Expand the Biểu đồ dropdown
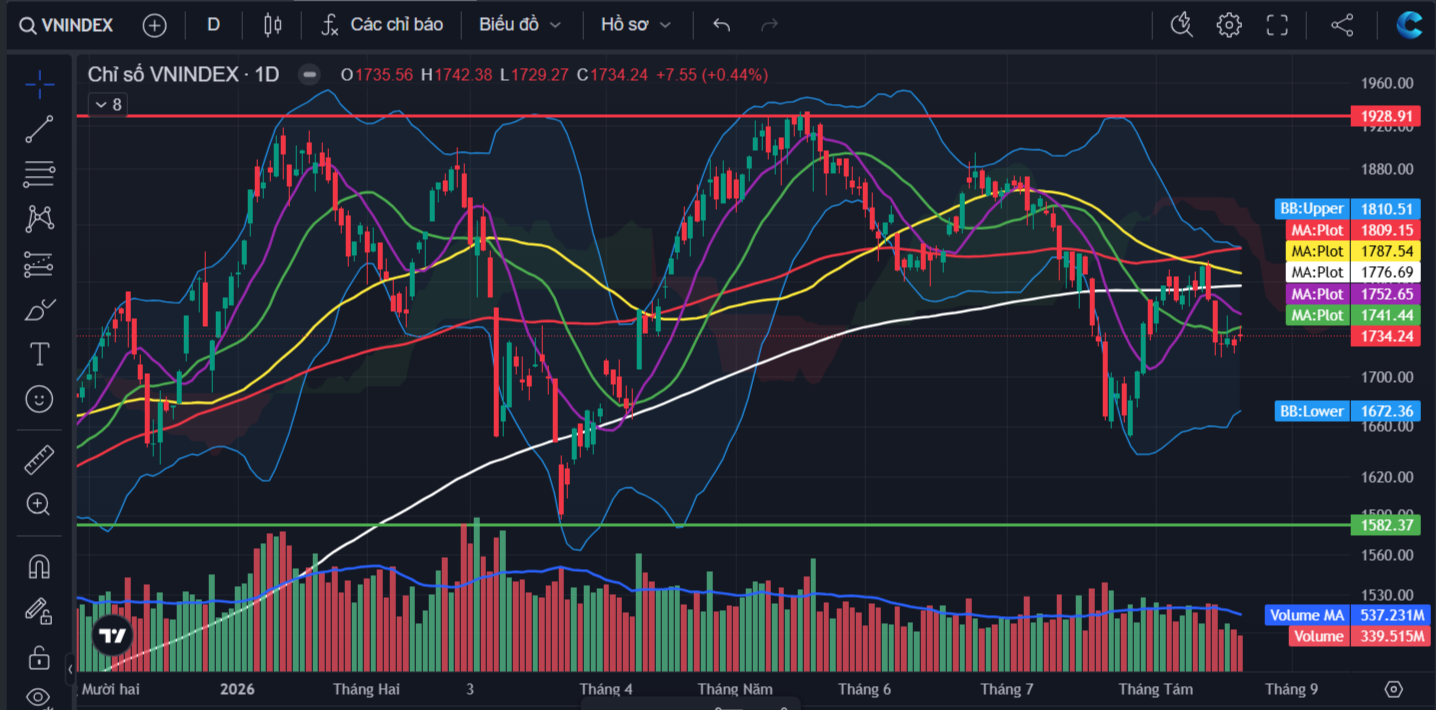The image size is (1436, 710). [x=520, y=25]
